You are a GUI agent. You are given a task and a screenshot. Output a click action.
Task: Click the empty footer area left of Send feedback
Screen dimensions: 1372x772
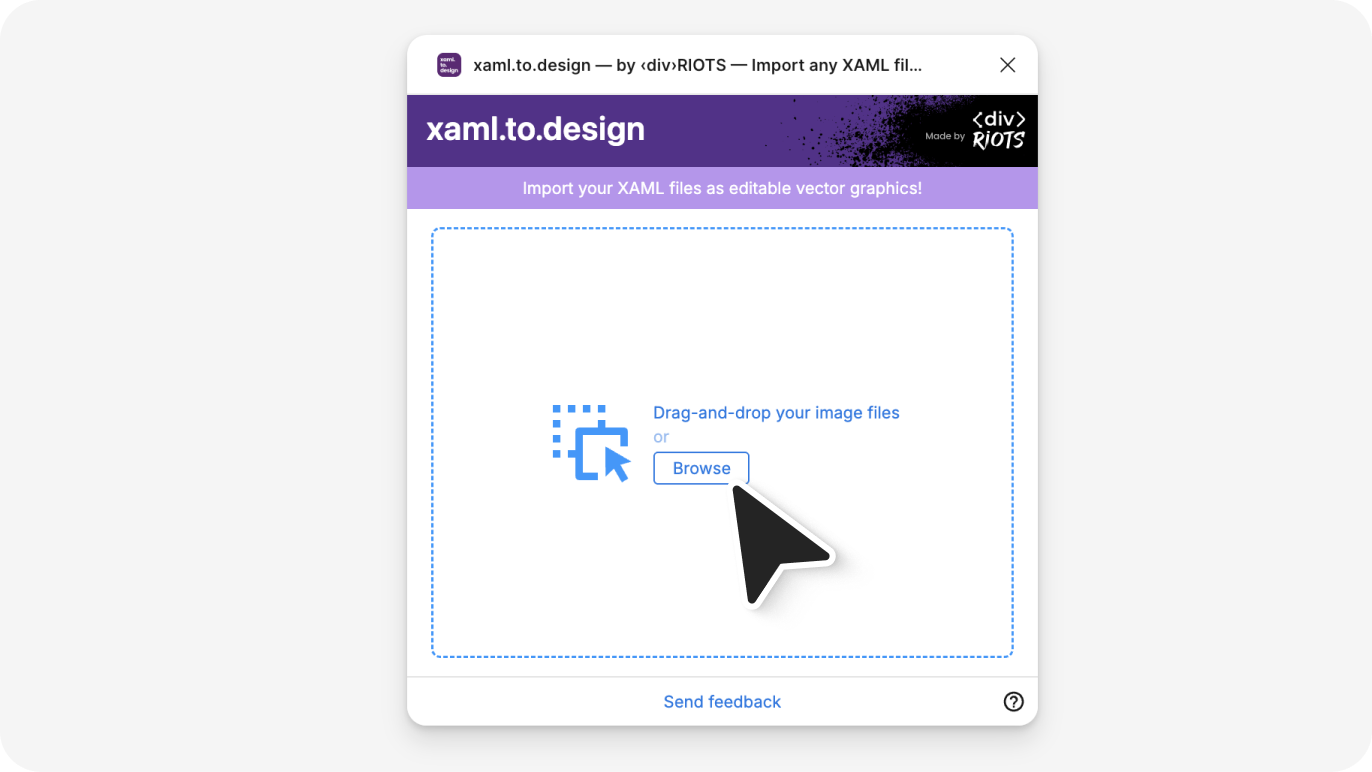tap(520, 702)
